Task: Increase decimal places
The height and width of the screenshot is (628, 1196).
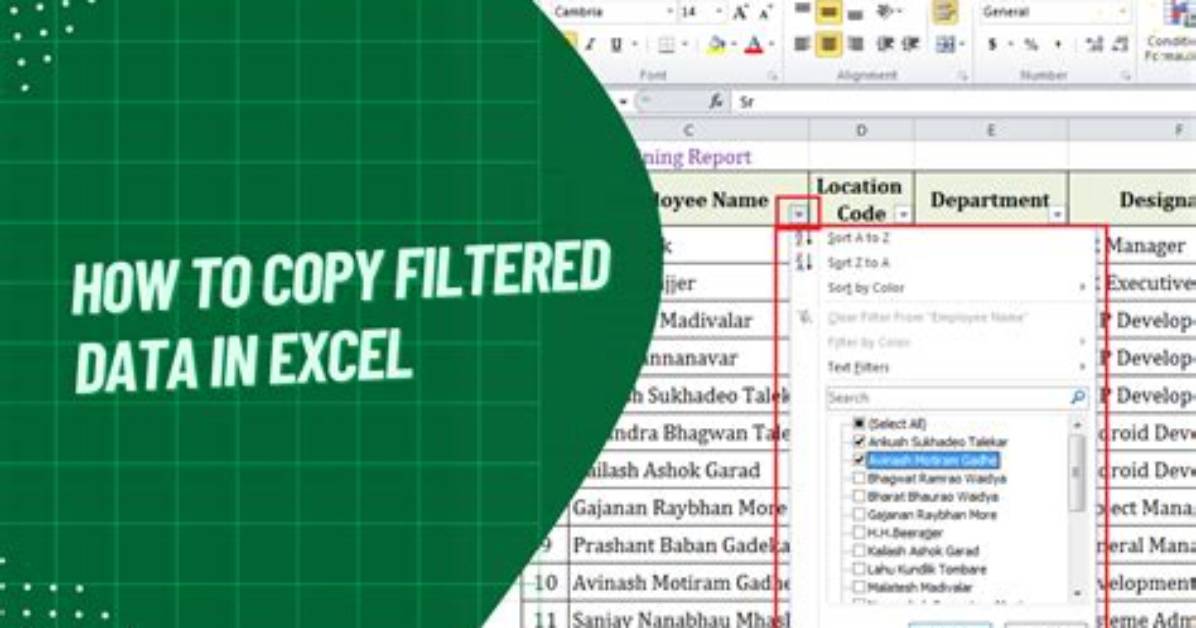Action: tap(1095, 45)
